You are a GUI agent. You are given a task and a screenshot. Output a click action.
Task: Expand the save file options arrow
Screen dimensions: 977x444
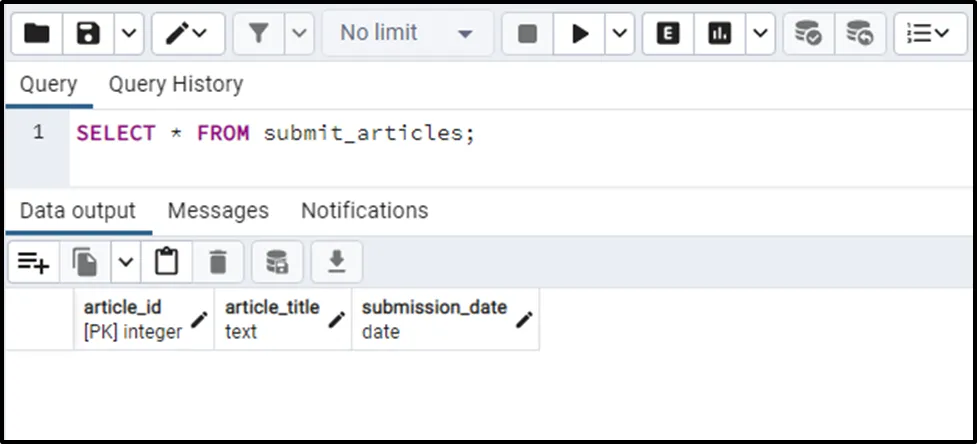(129, 33)
